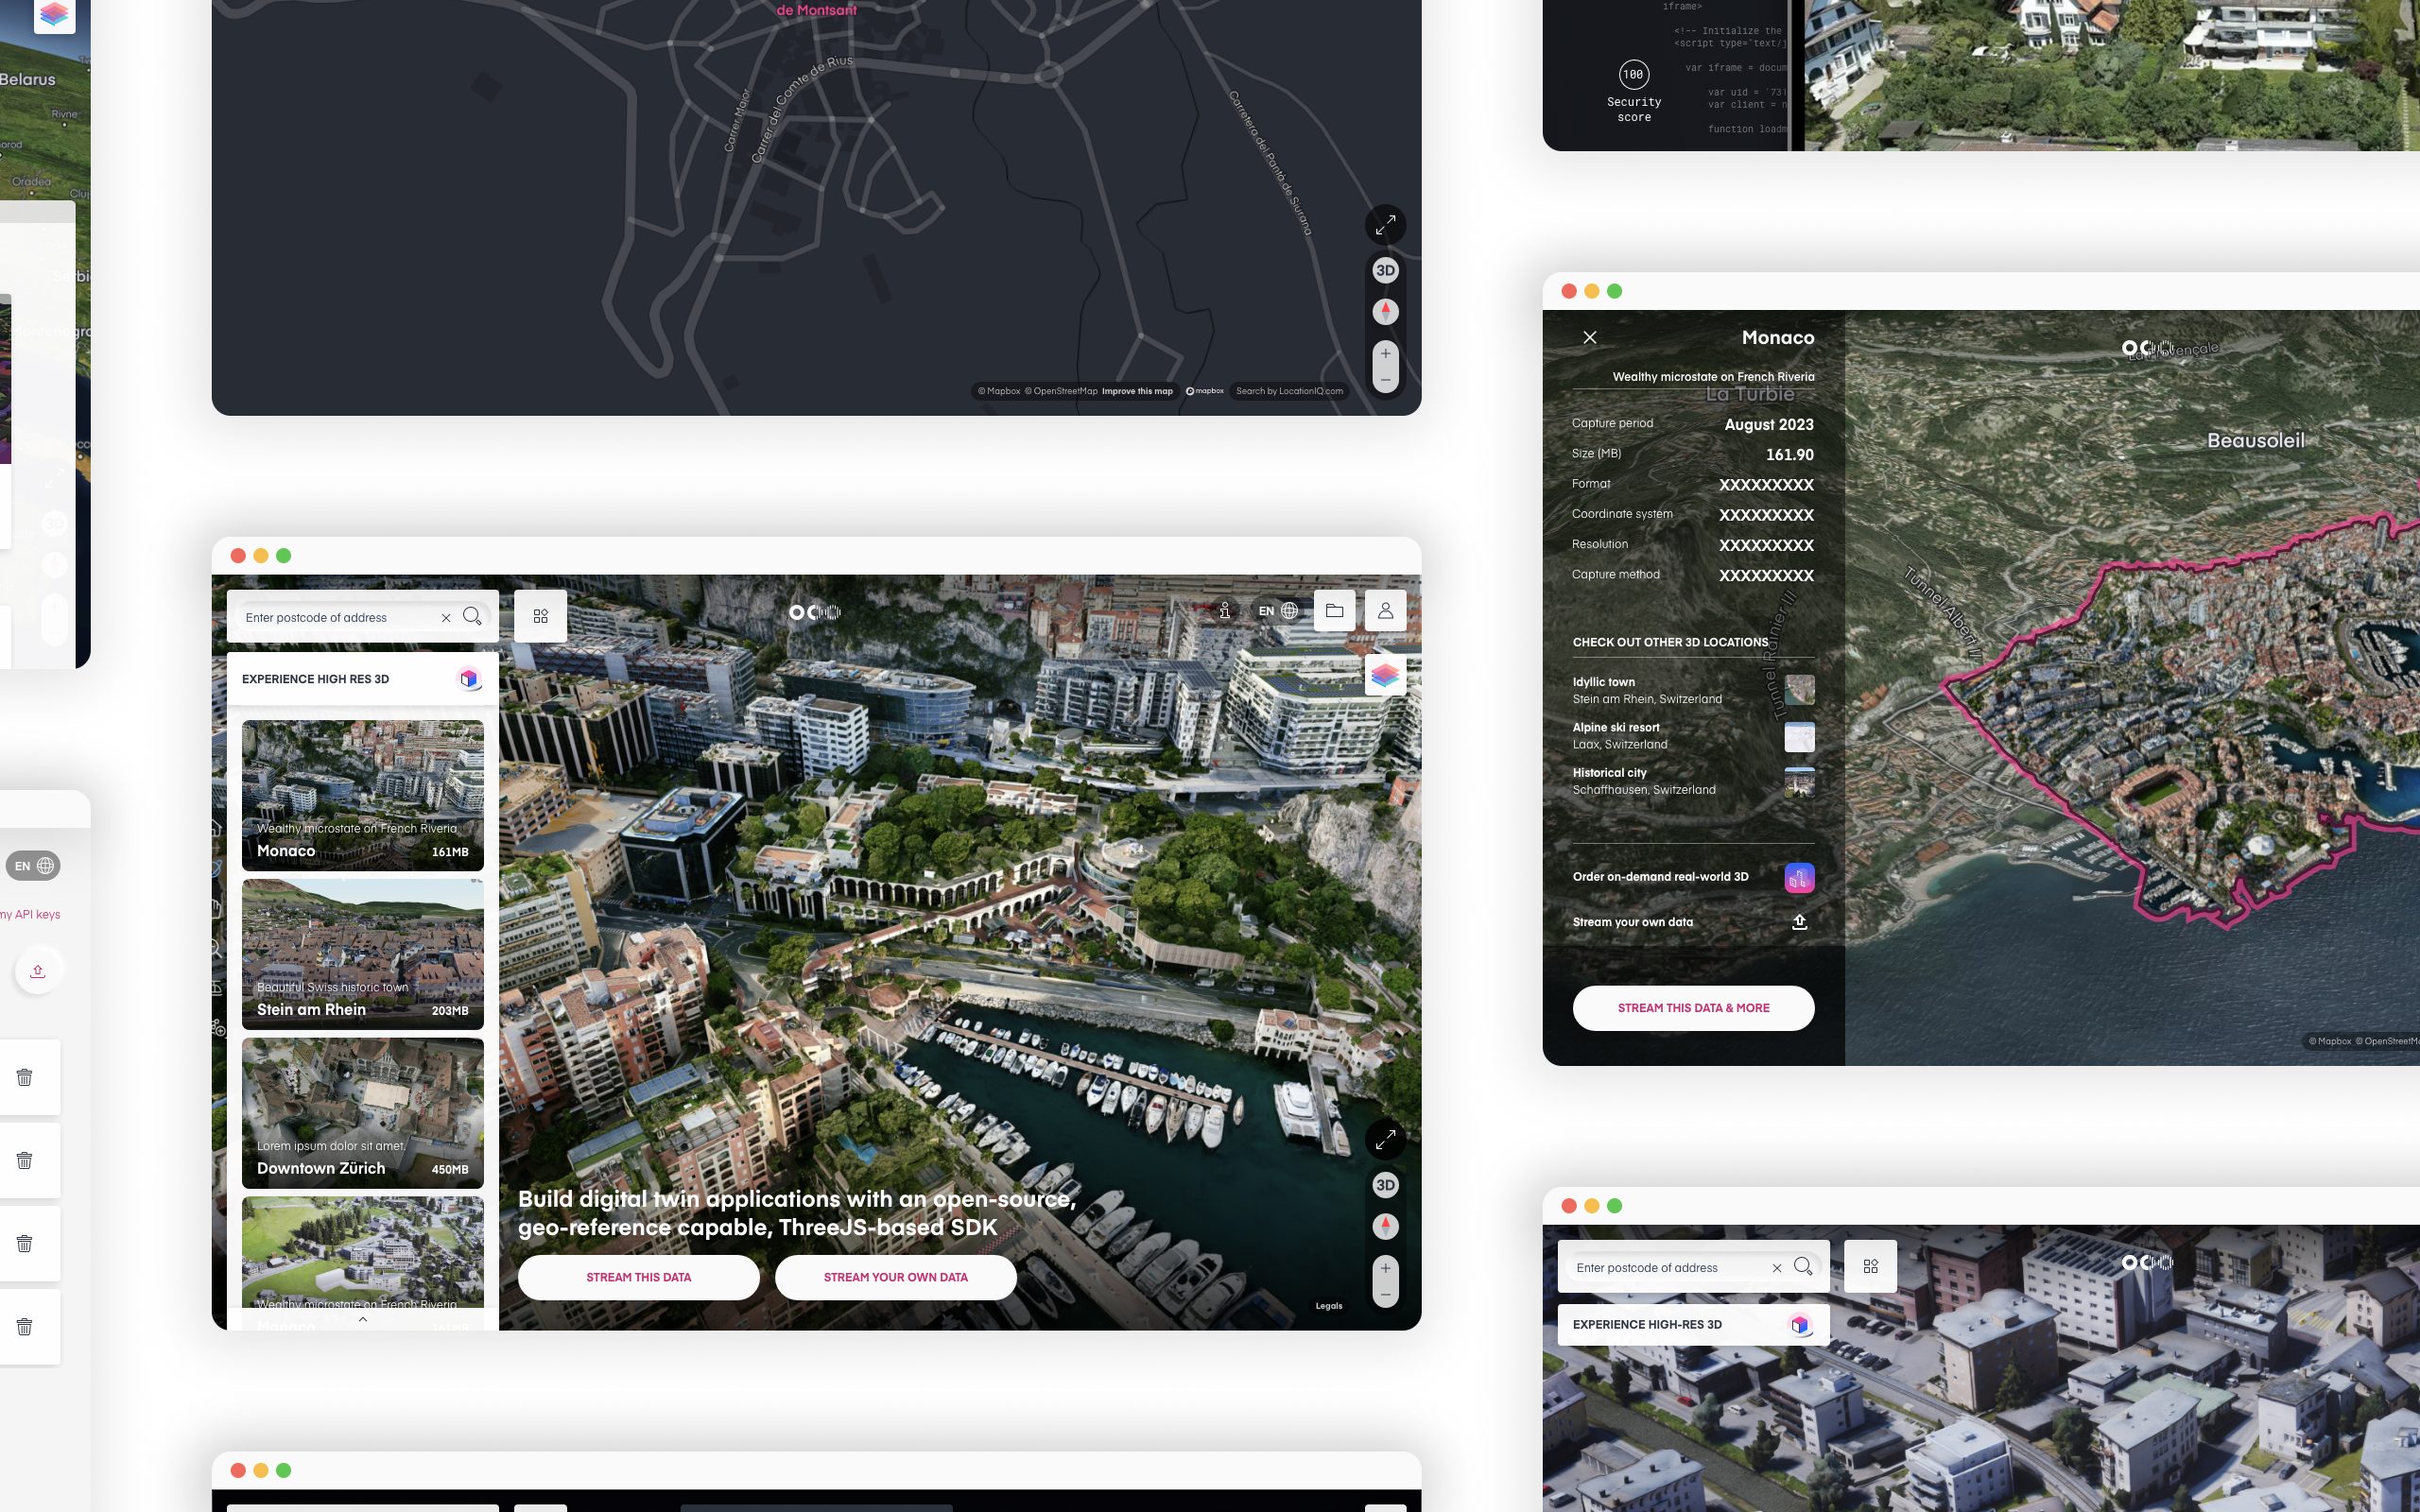Open the Schaffhausen historical city thumbnail
Screen dimensions: 2420x1512
click(1799, 782)
